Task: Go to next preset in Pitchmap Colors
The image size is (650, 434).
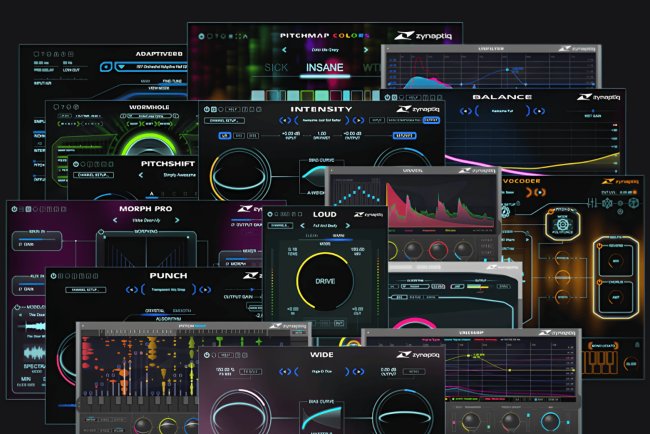Action: pyautogui.click(x=366, y=50)
